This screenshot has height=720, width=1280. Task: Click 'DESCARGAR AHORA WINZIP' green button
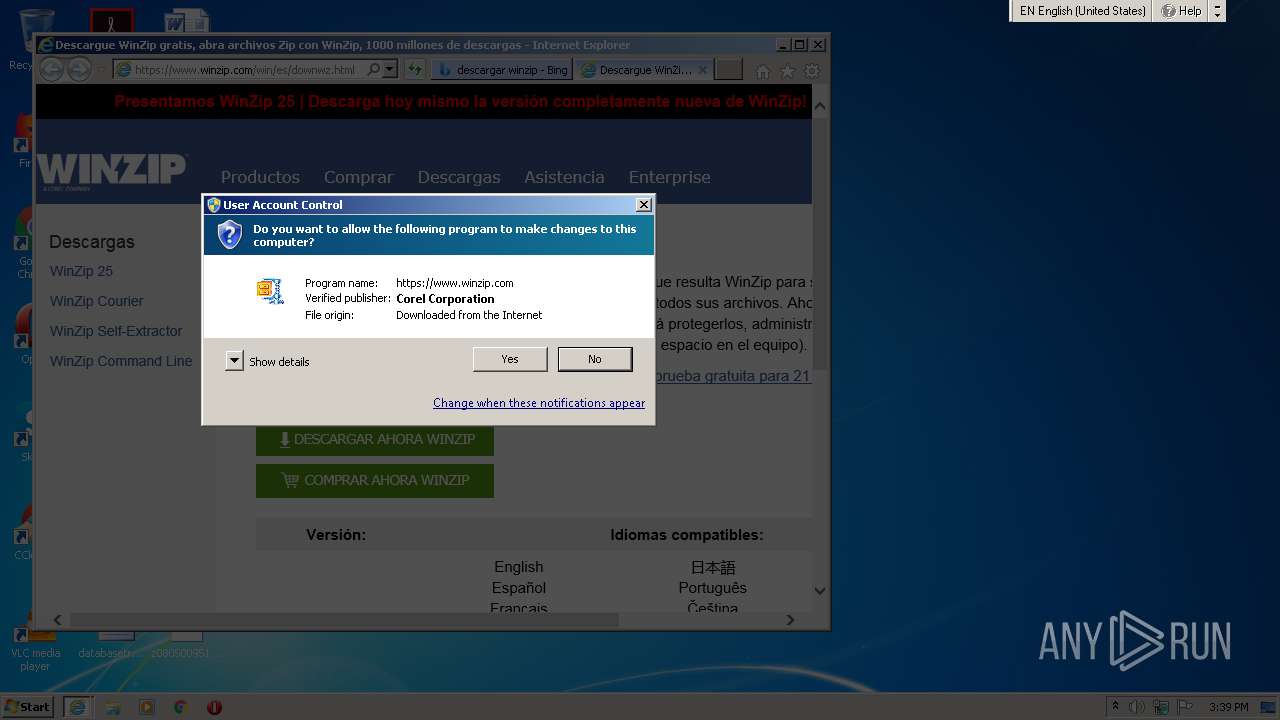375,439
